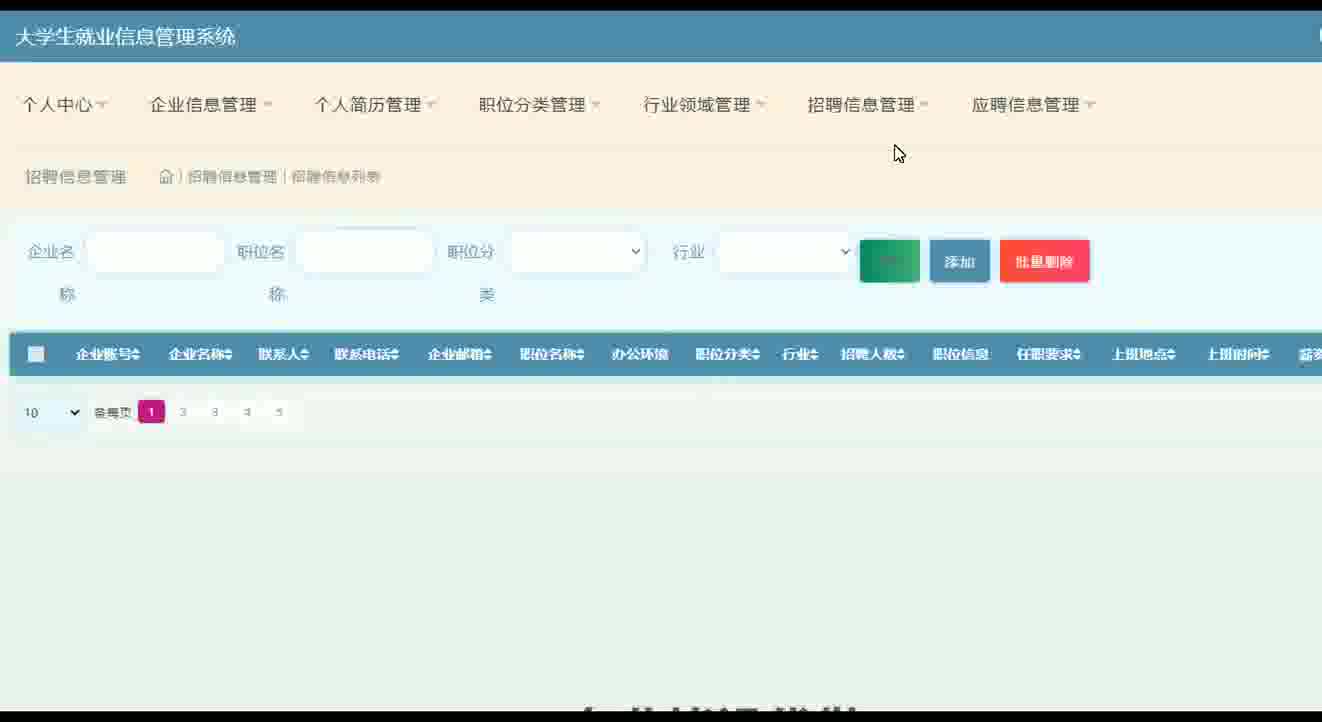Sort table by 企业名称 column arrows
Image resolution: width=1322 pixels, height=722 pixels.
pyautogui.click(x=229, y=354)
